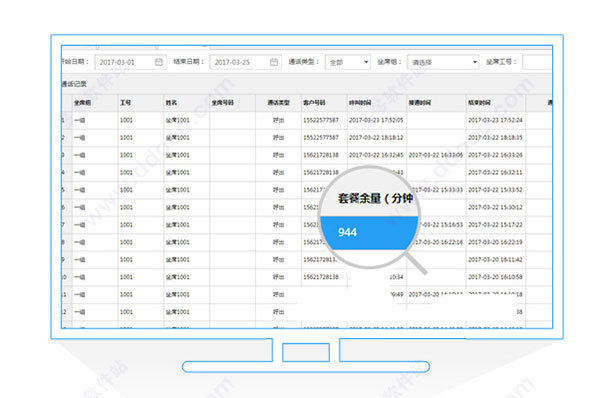
Task: Select row with end time 2017-03-23 17:52:24
Action: 307,120
